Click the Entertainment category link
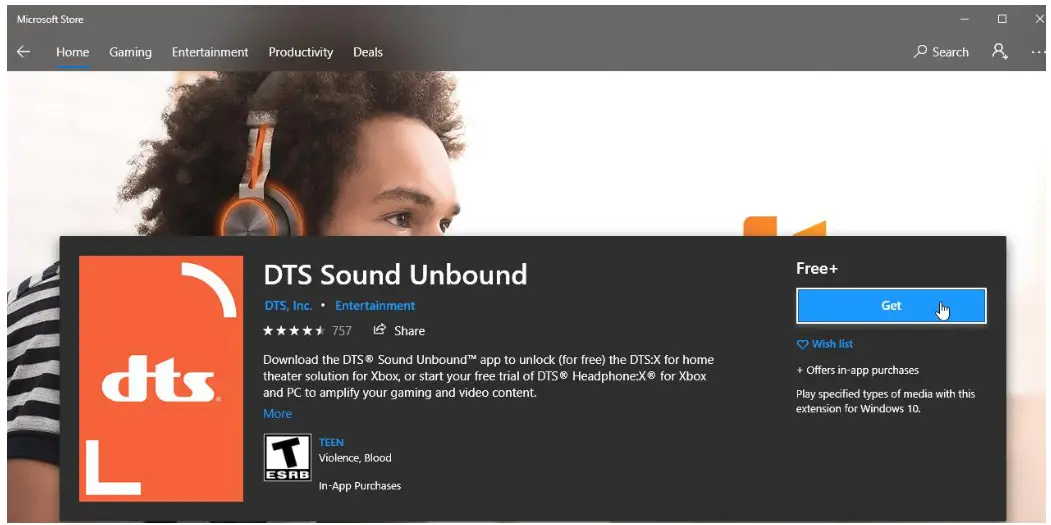Image resolution: width=1051 pixels, height=525 pixels. tap(375, 306)
